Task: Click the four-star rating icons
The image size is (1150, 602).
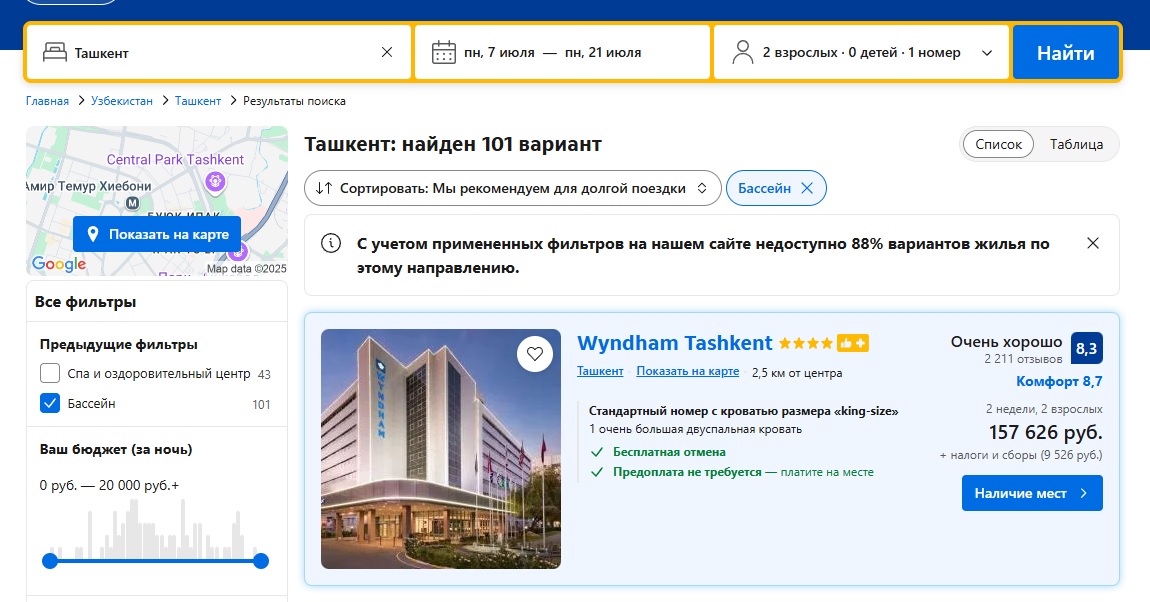Action: click(x=805, y=343)
